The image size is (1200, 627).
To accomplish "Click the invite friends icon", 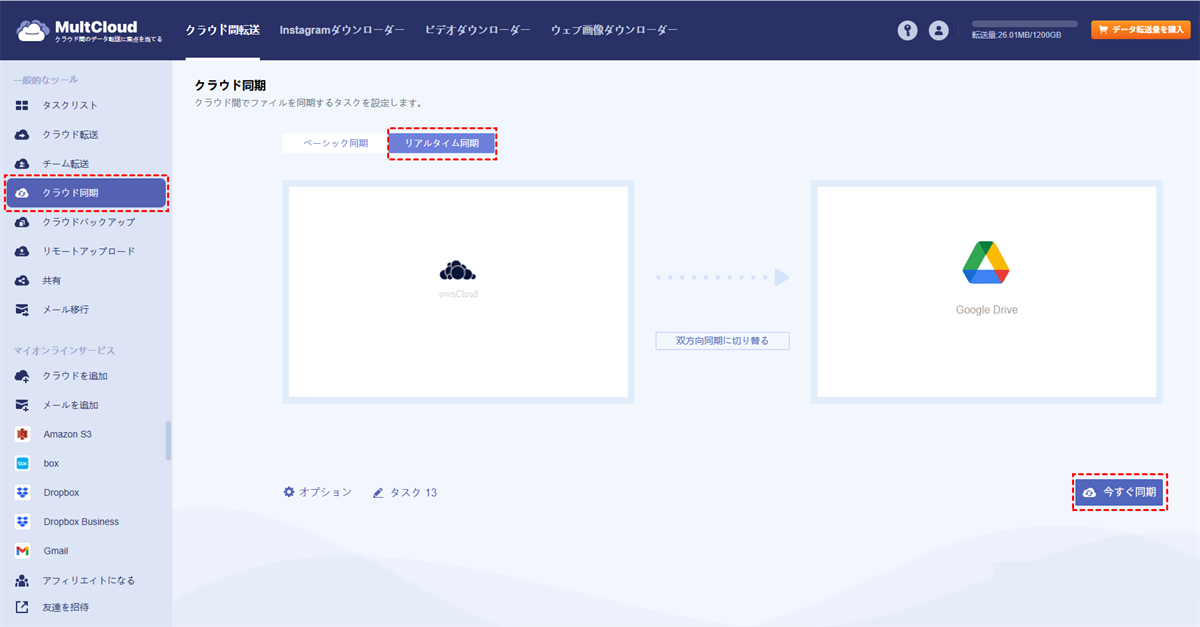I will point(22,607).
